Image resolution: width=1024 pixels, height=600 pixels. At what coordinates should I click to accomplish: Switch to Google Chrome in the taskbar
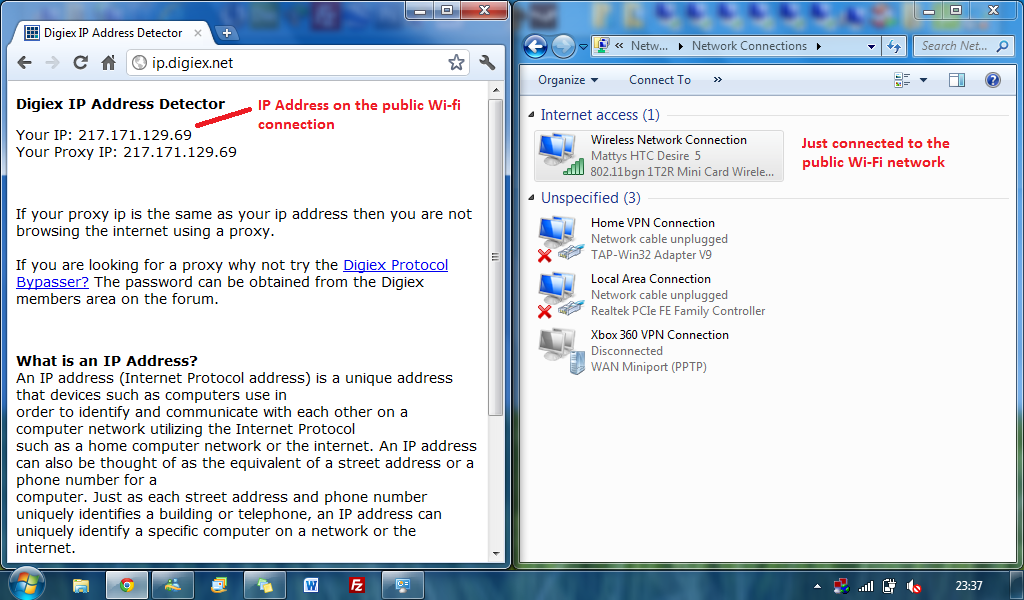pos(127,585)
